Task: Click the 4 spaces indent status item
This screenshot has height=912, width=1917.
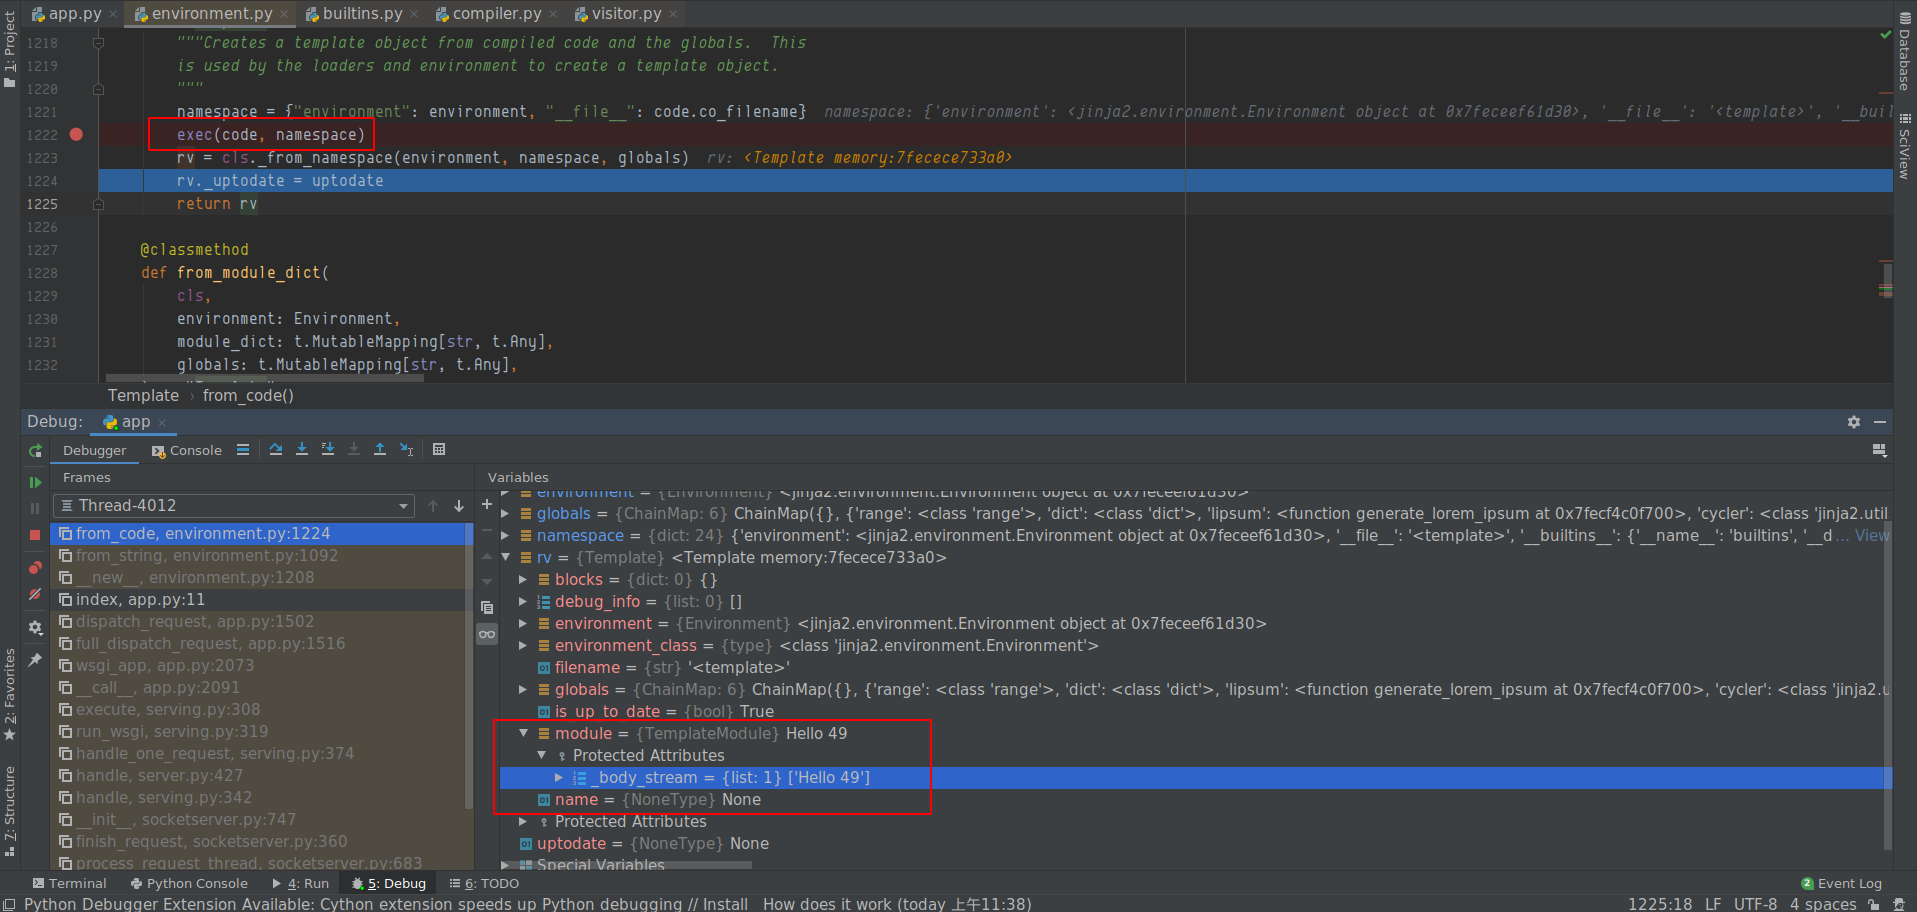Action: click(1823, 904)
